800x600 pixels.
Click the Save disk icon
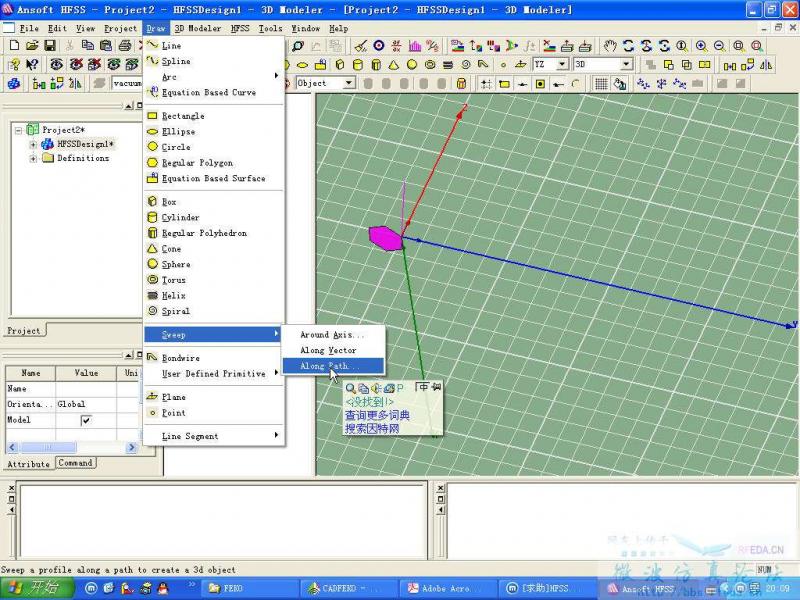(x=50, y=45)
